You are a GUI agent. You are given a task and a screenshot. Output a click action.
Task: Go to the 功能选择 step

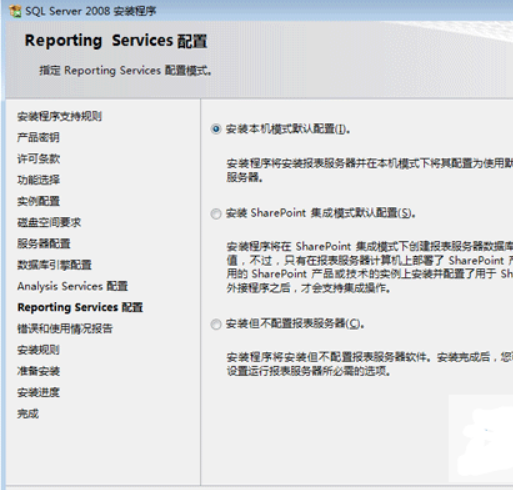[x=38, y=180]
